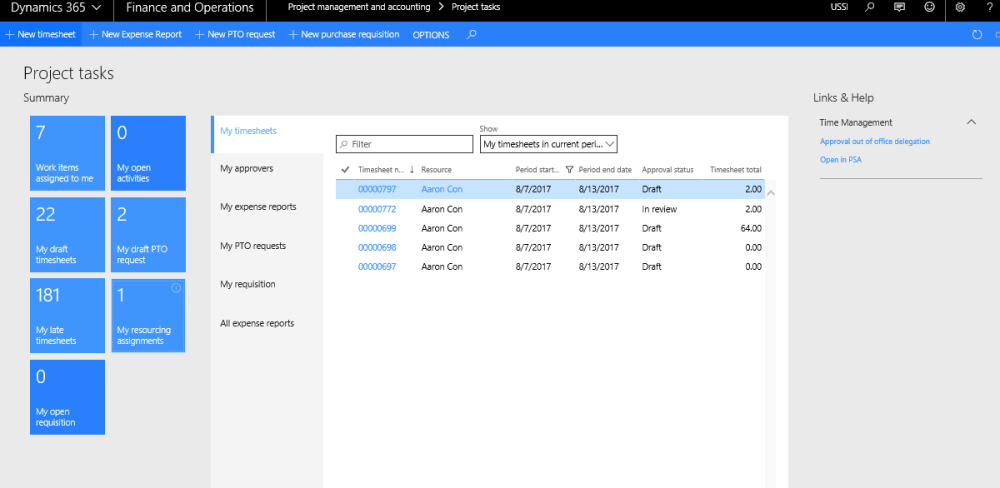Click the refresh icon in action bar
The image size is (1000, 488).
[977, 35]
